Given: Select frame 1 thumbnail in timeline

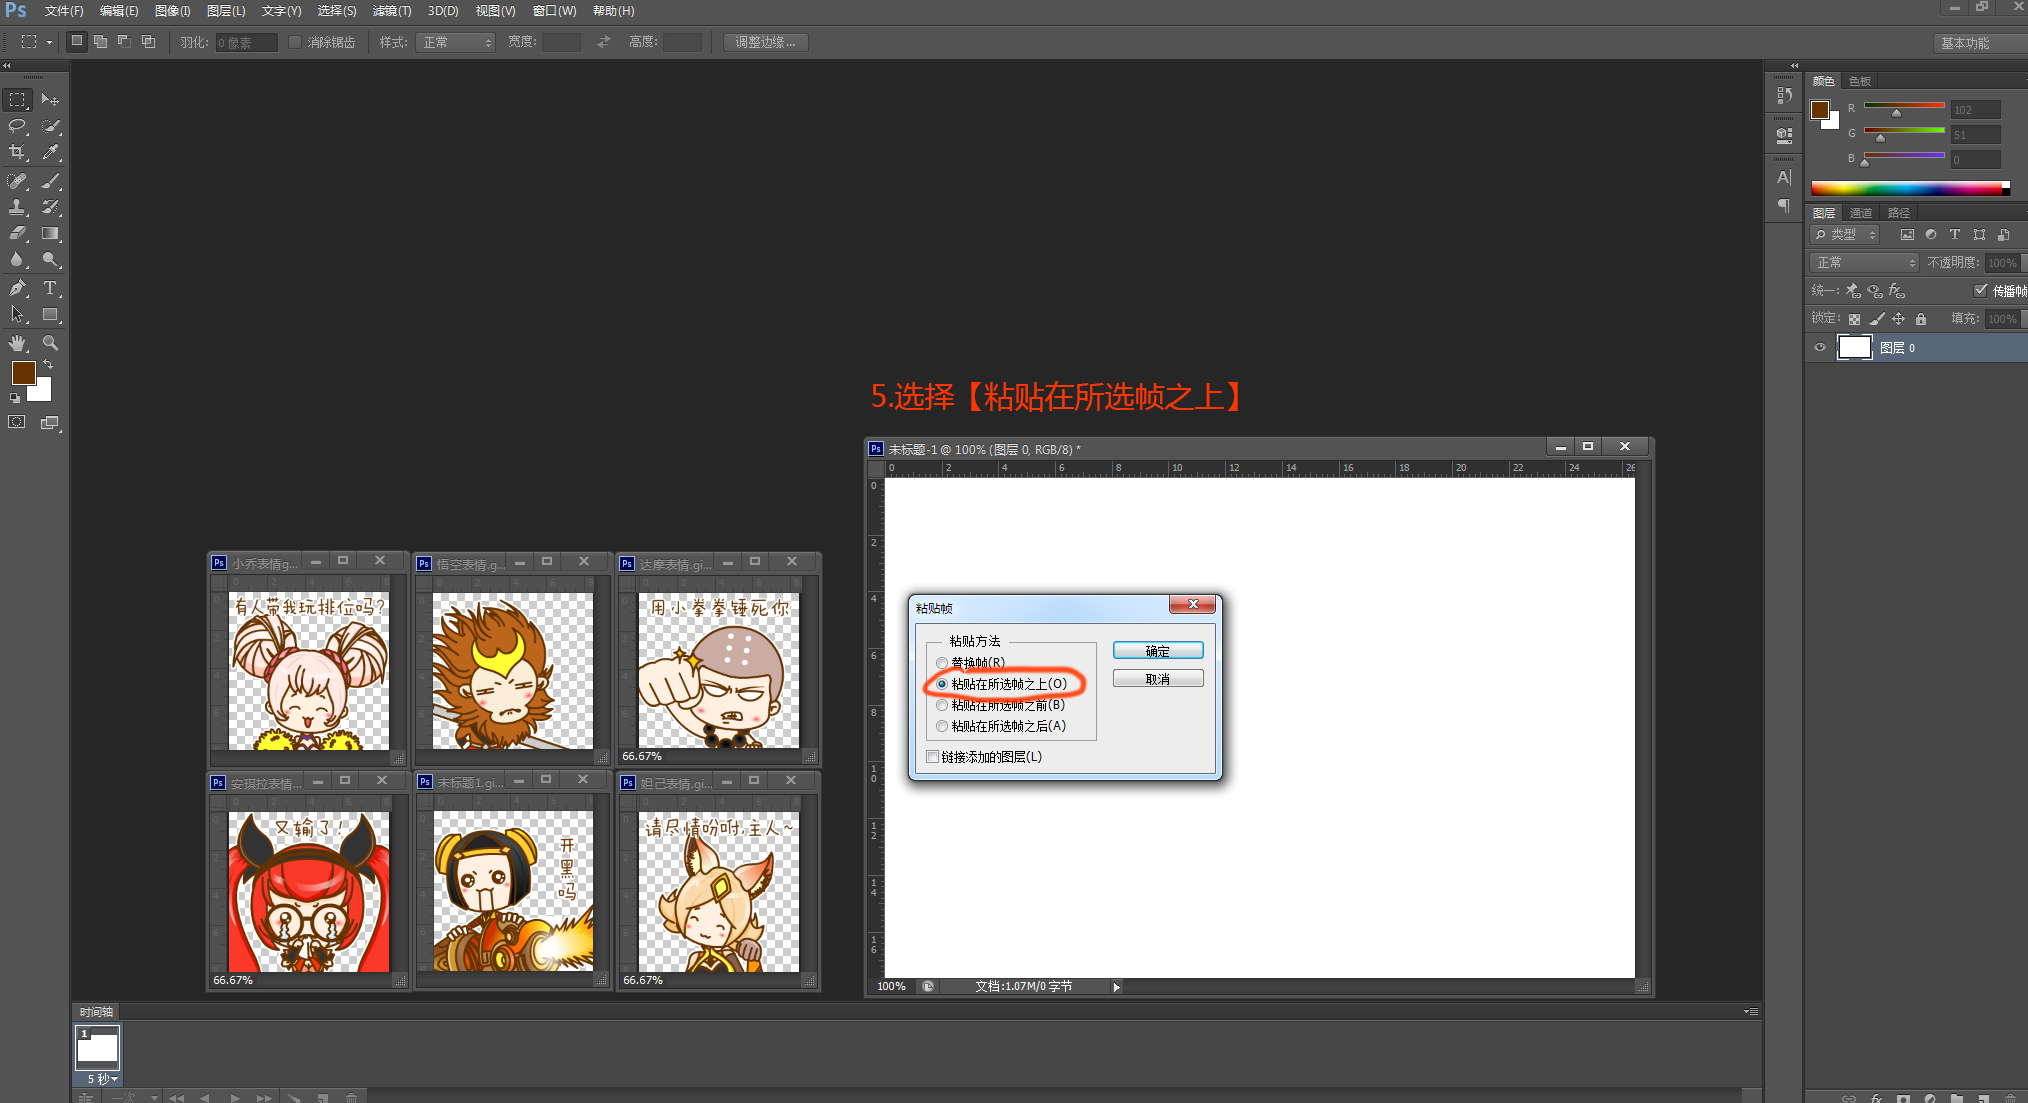Looking at the screenshot, I should [x=98, y=1047].
